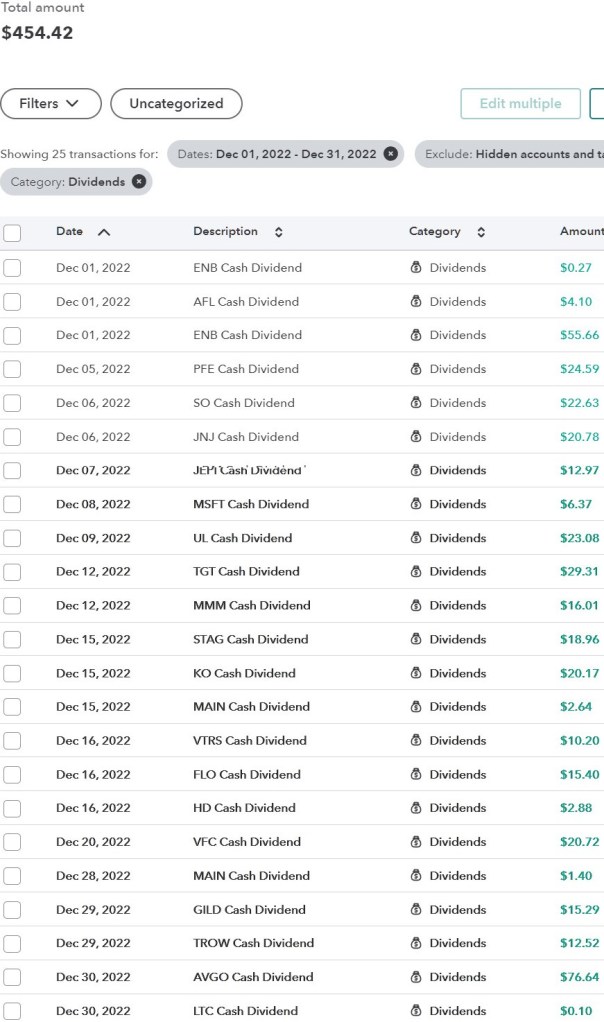Remove the Dividends category filter chip
604x1022 pixels.
click(139, 182)
